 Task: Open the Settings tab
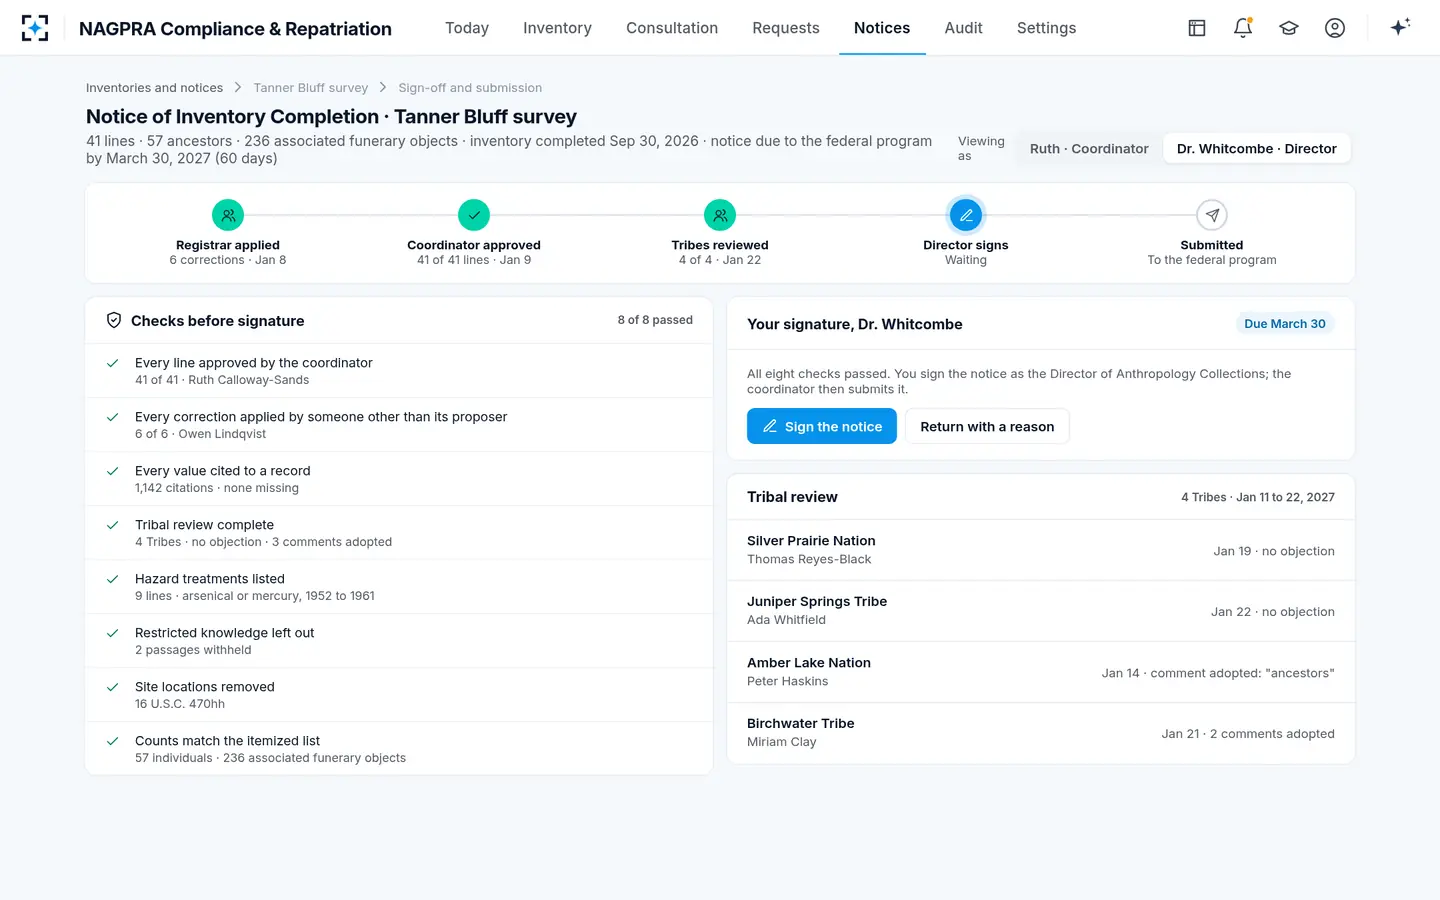[x=1047, y=28]
